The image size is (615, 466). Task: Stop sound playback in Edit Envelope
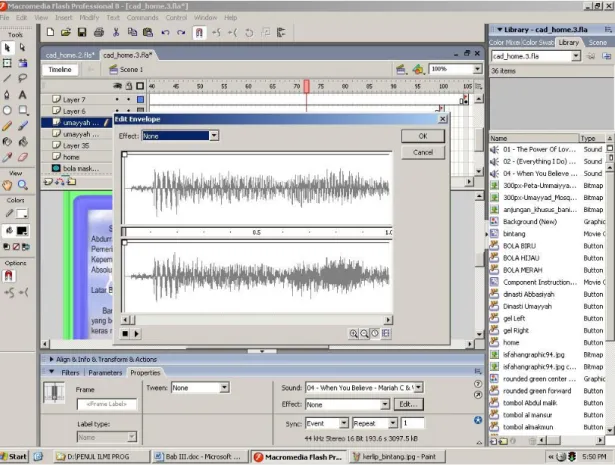tap(125, 334)
